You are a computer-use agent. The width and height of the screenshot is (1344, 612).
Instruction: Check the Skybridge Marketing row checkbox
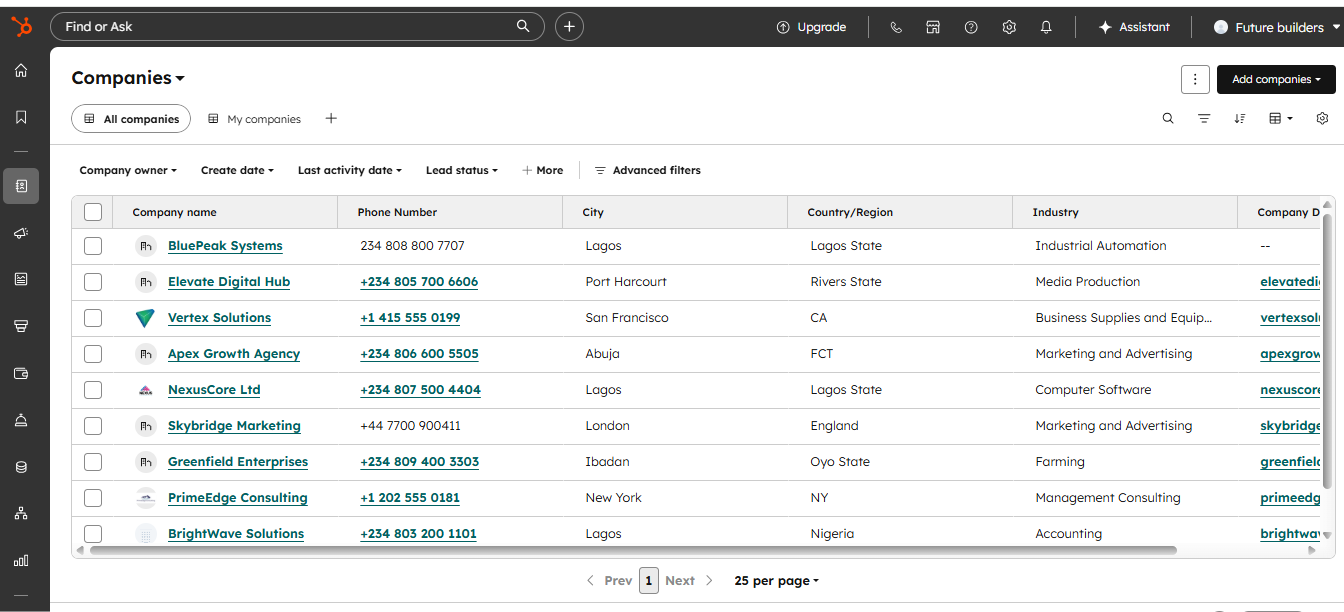[93, 426]
